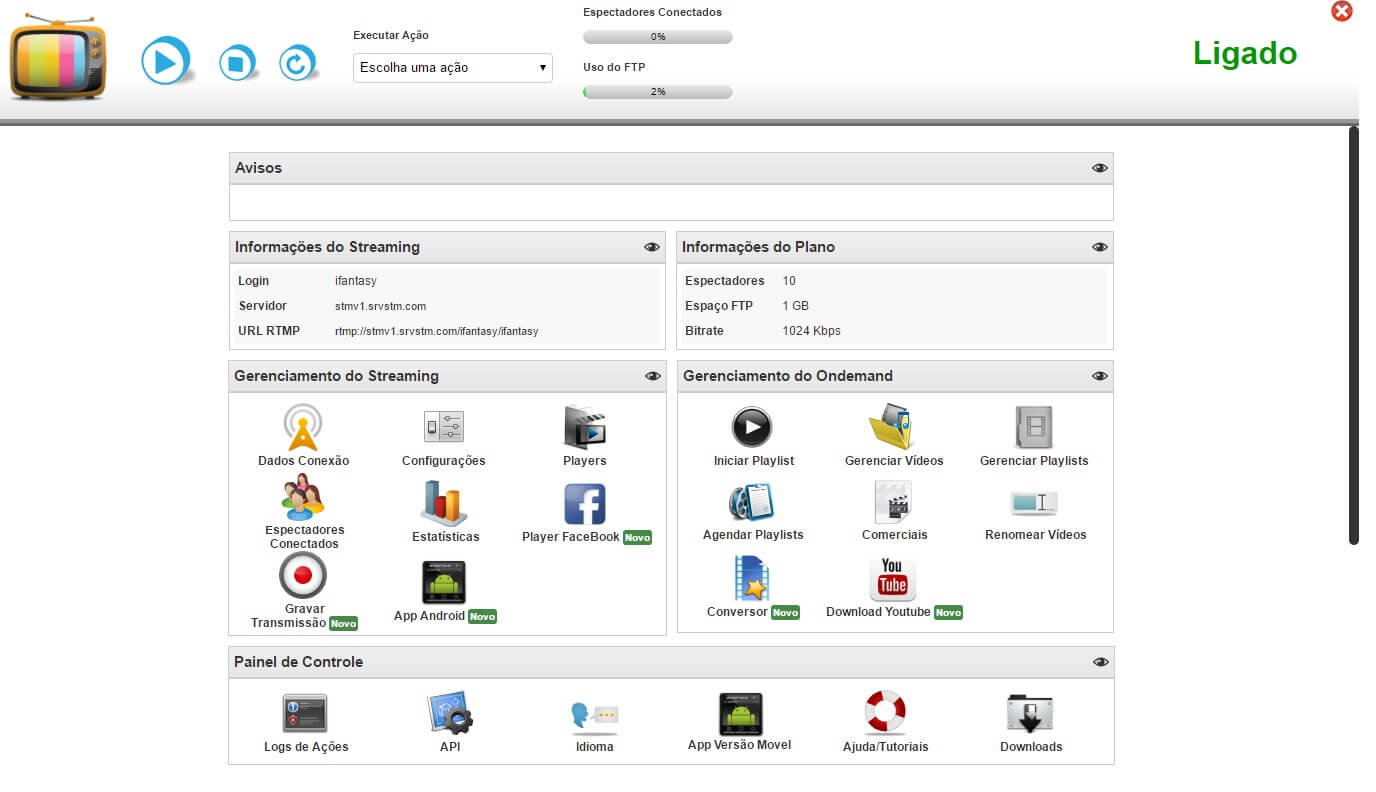Click the Gravar Transmissão record icon
1376x792 pixels.
(303, 576)
